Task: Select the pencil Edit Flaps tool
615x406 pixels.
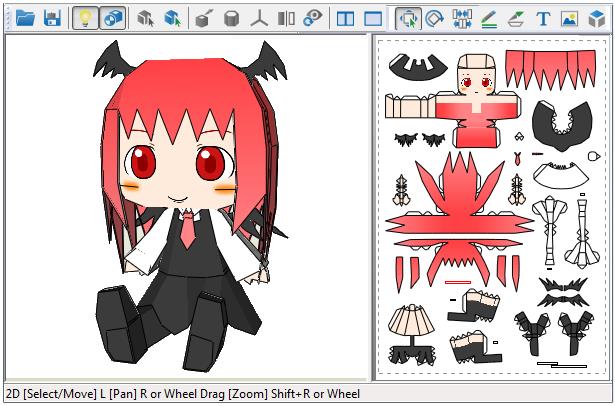Action: tap(489, 19)
